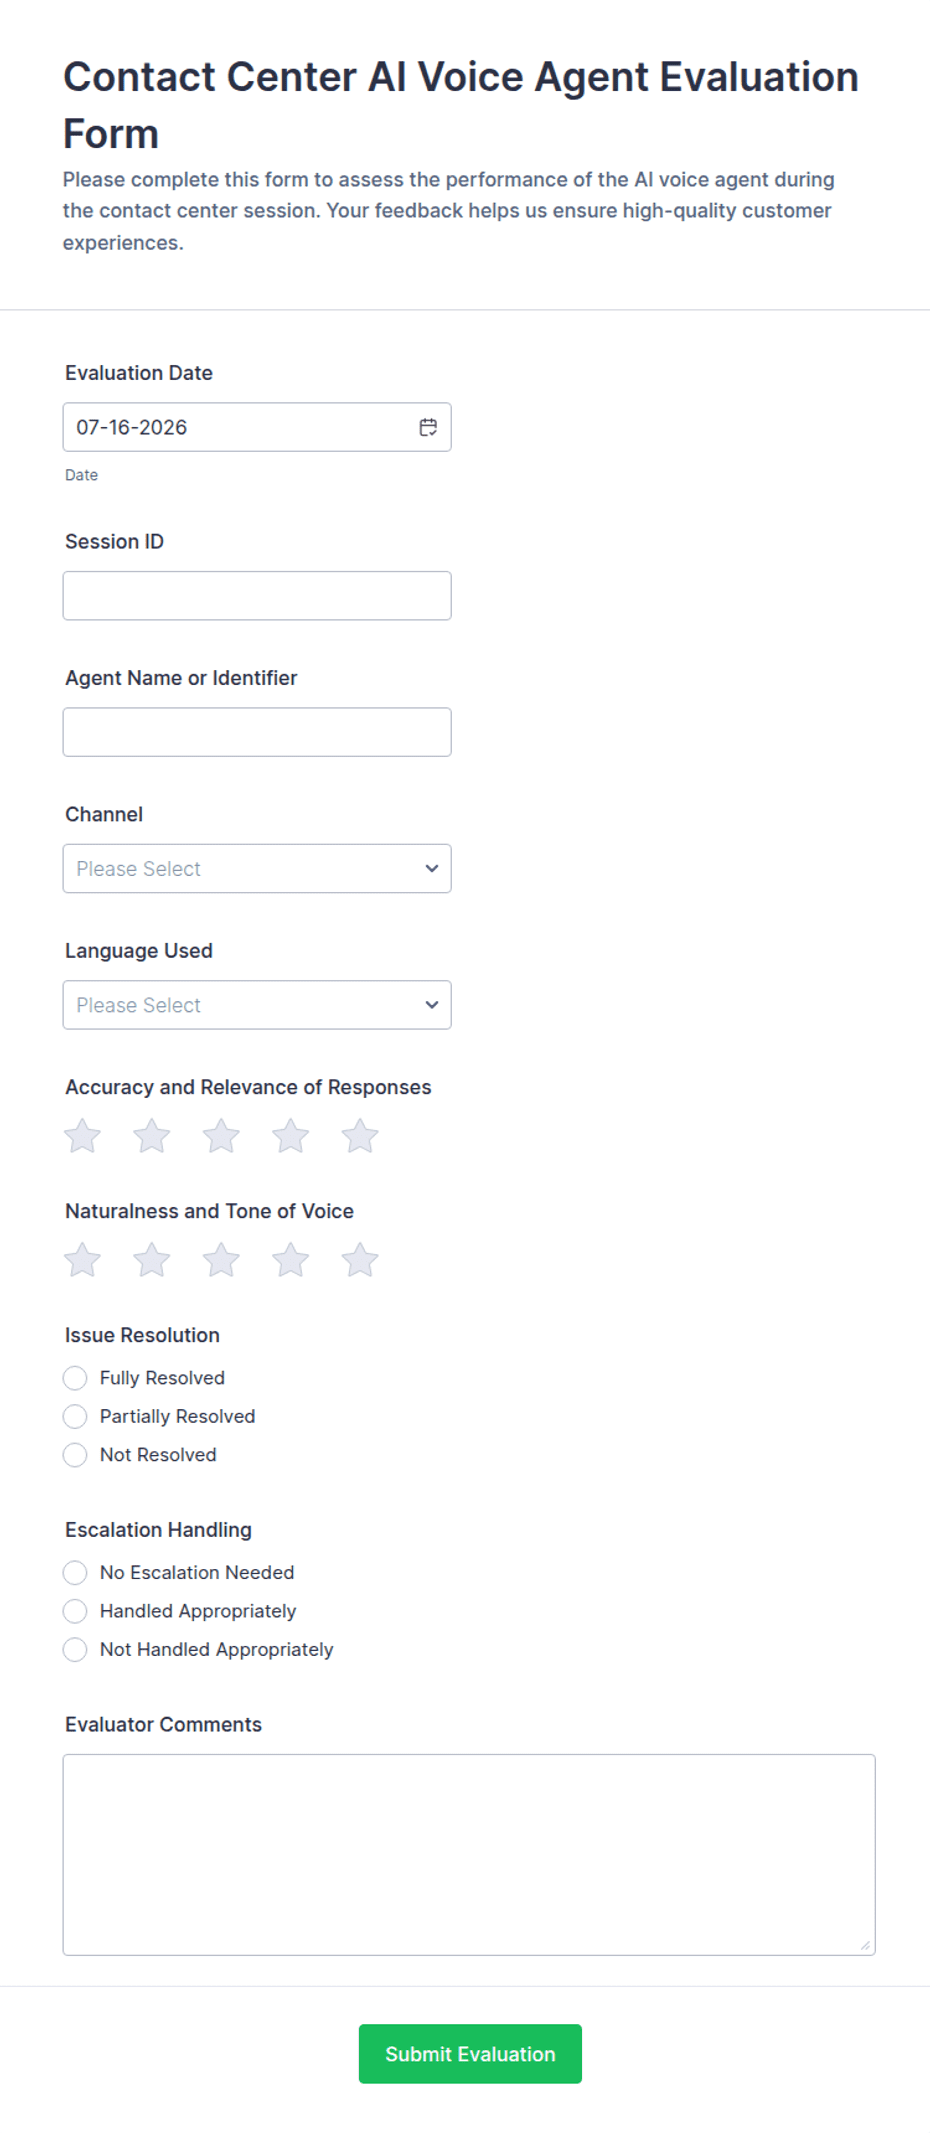Rate Naturalness and Tone two stars

[152, 1260]
